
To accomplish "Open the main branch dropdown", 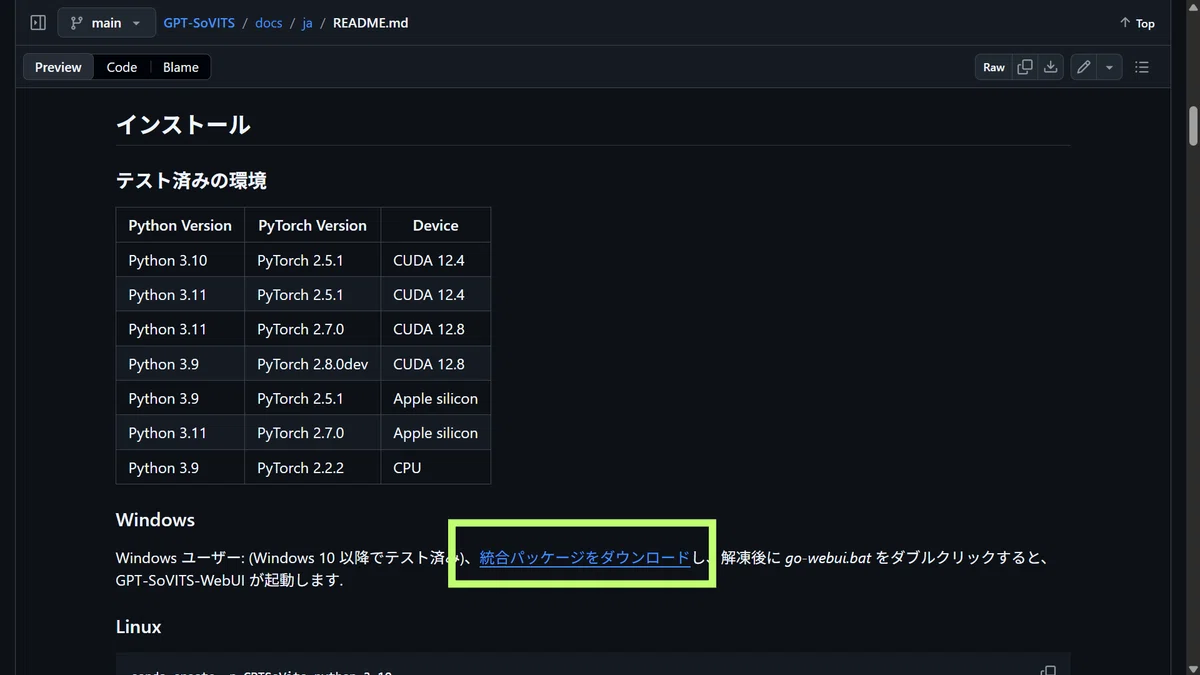I will pyautogui.click(x=106, y=23).
